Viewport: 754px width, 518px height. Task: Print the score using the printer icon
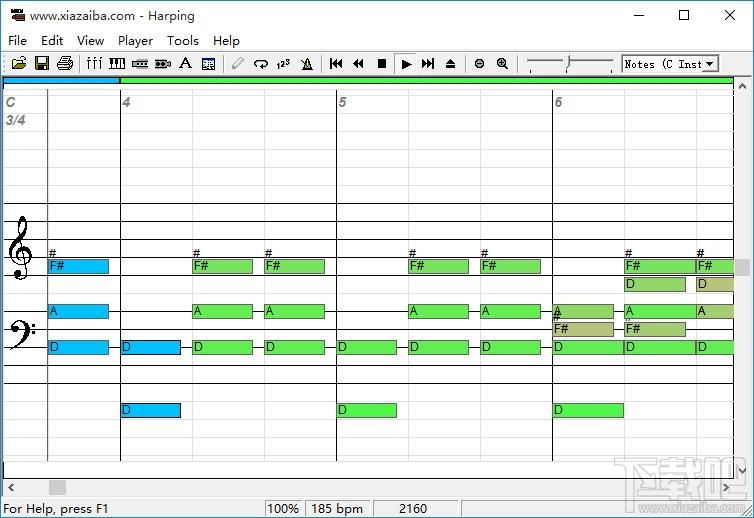[x=65, y=64]
